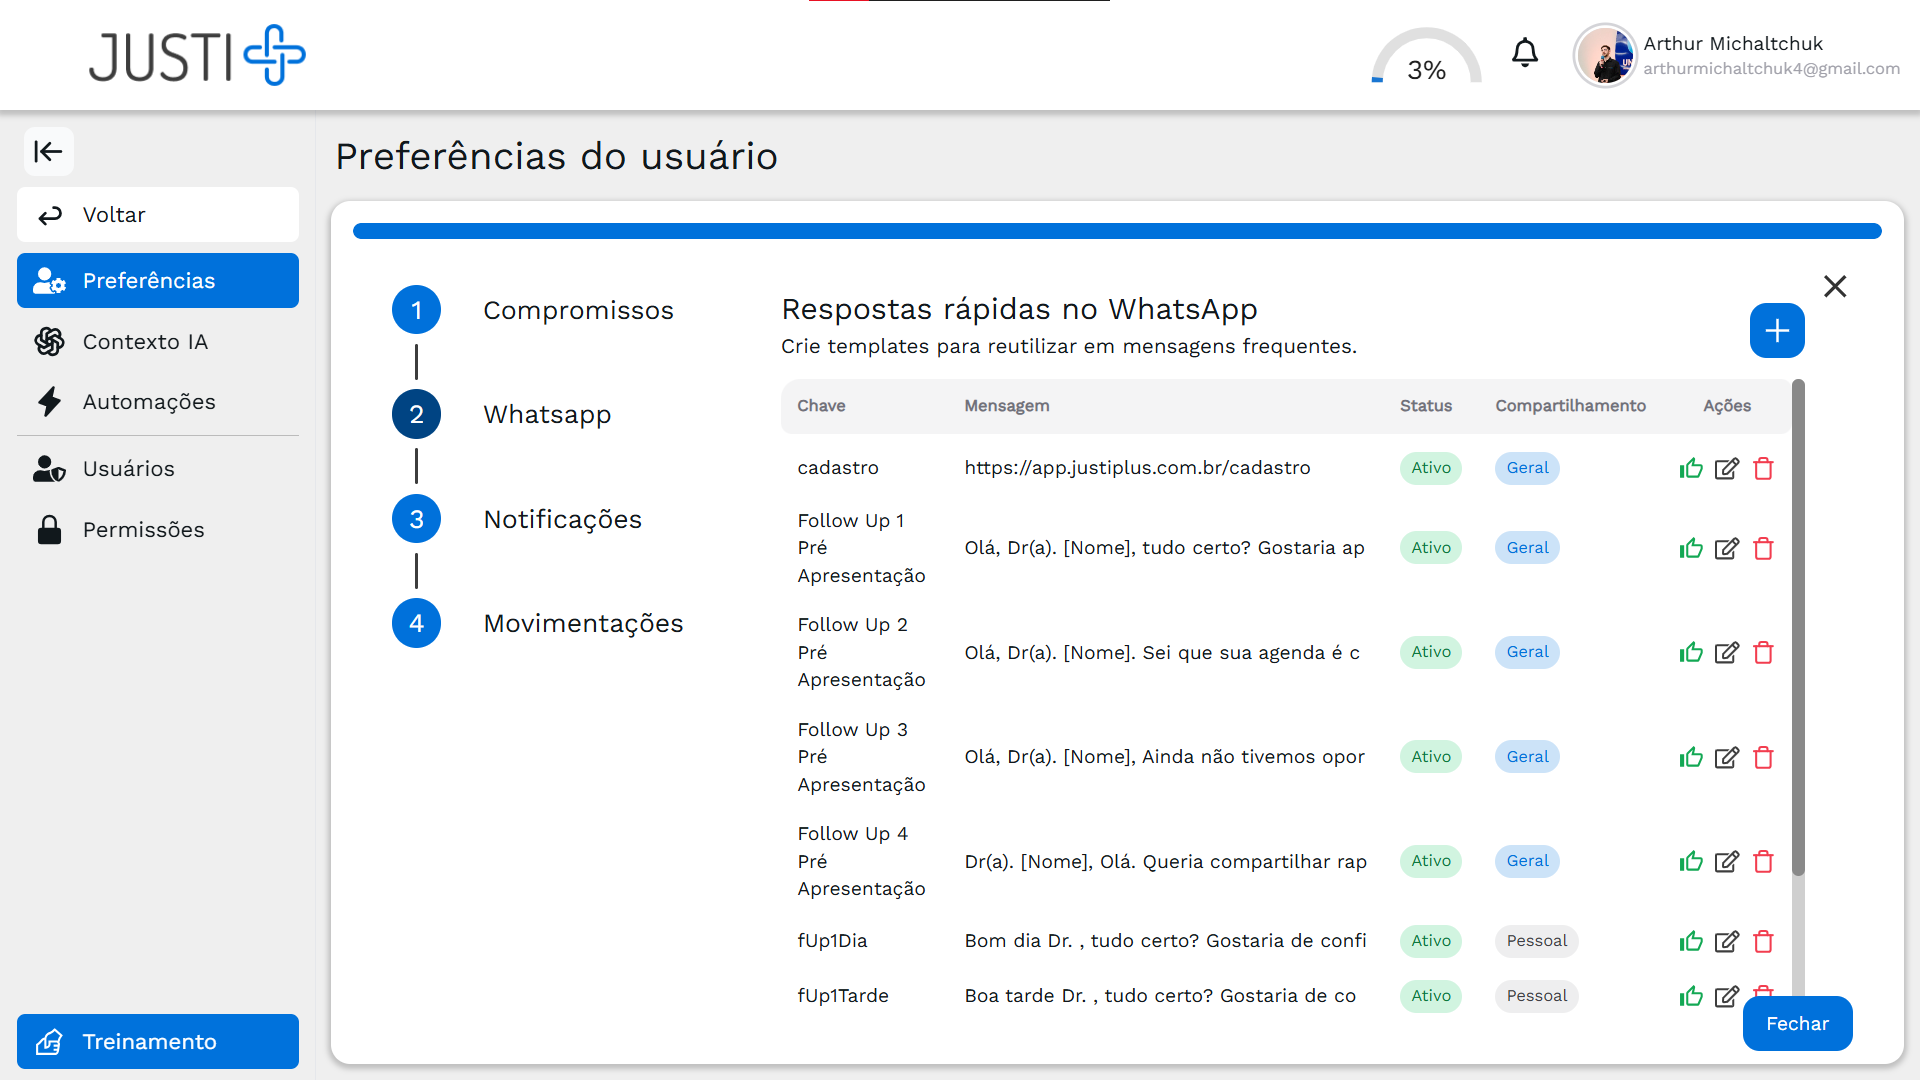
Task: Toggle the Ativo status of cadastro template
Action: pyautogui.click(x=1430, y=468)
